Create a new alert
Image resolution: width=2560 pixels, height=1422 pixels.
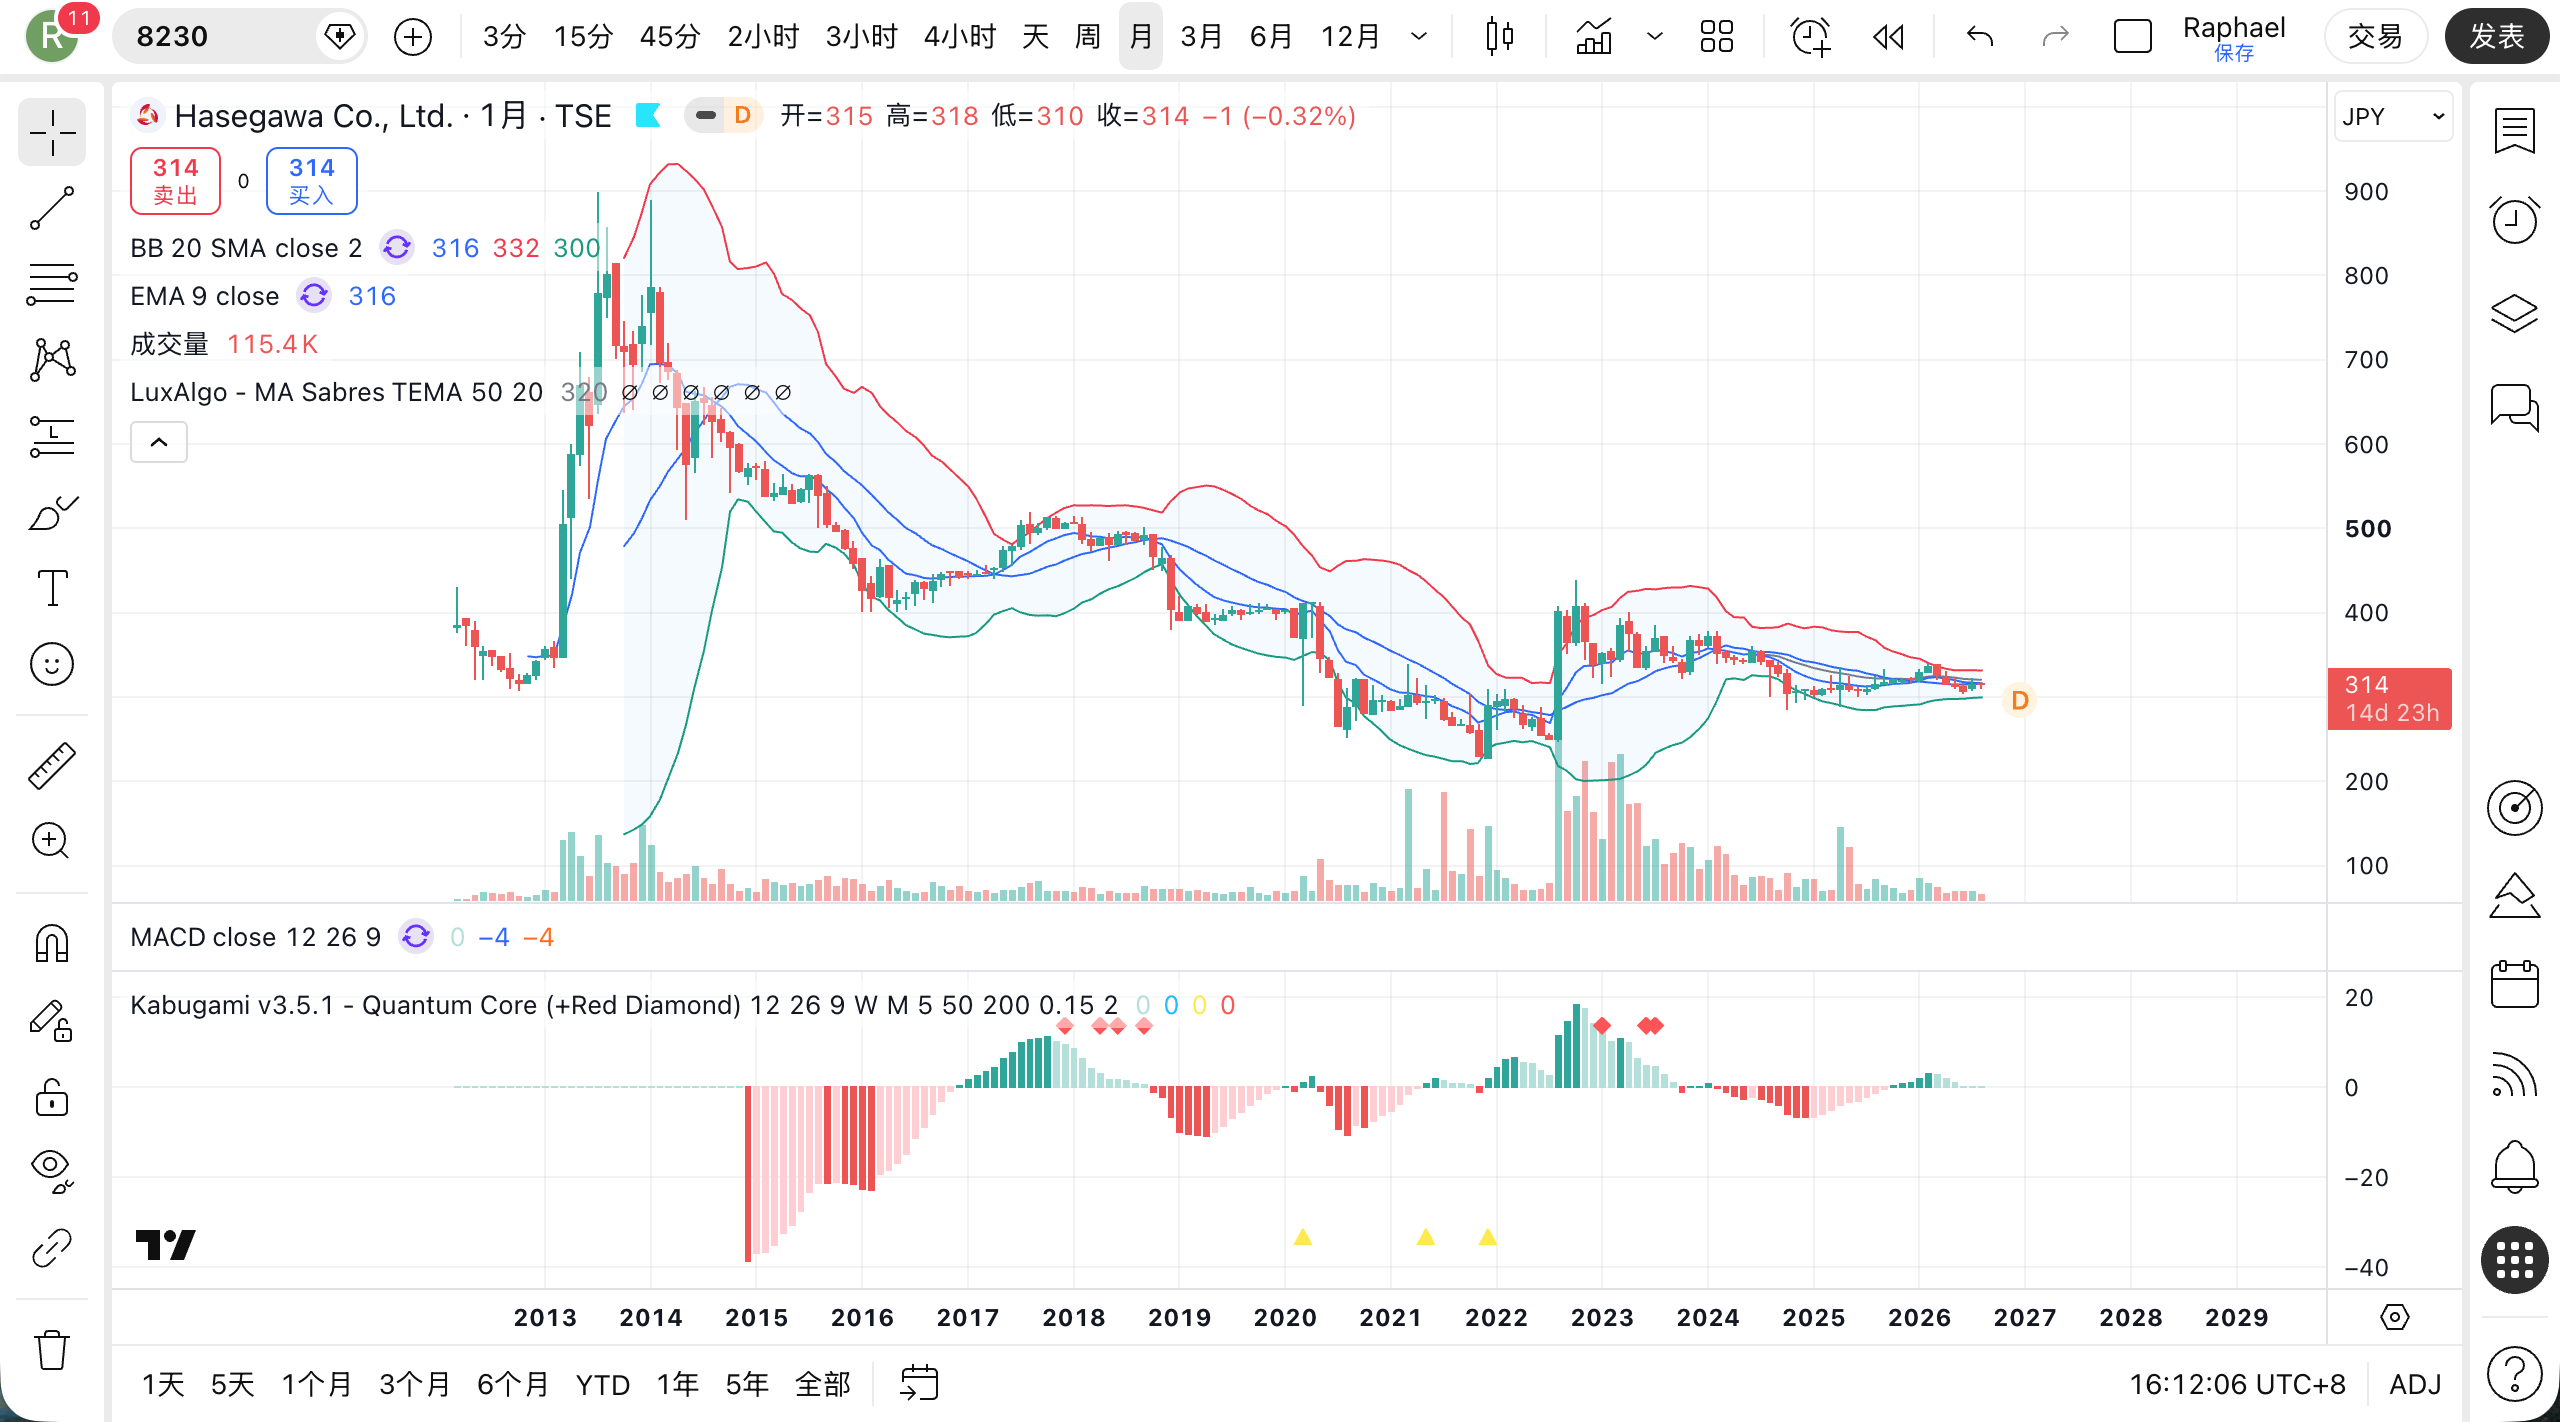tap(1810, 37)
